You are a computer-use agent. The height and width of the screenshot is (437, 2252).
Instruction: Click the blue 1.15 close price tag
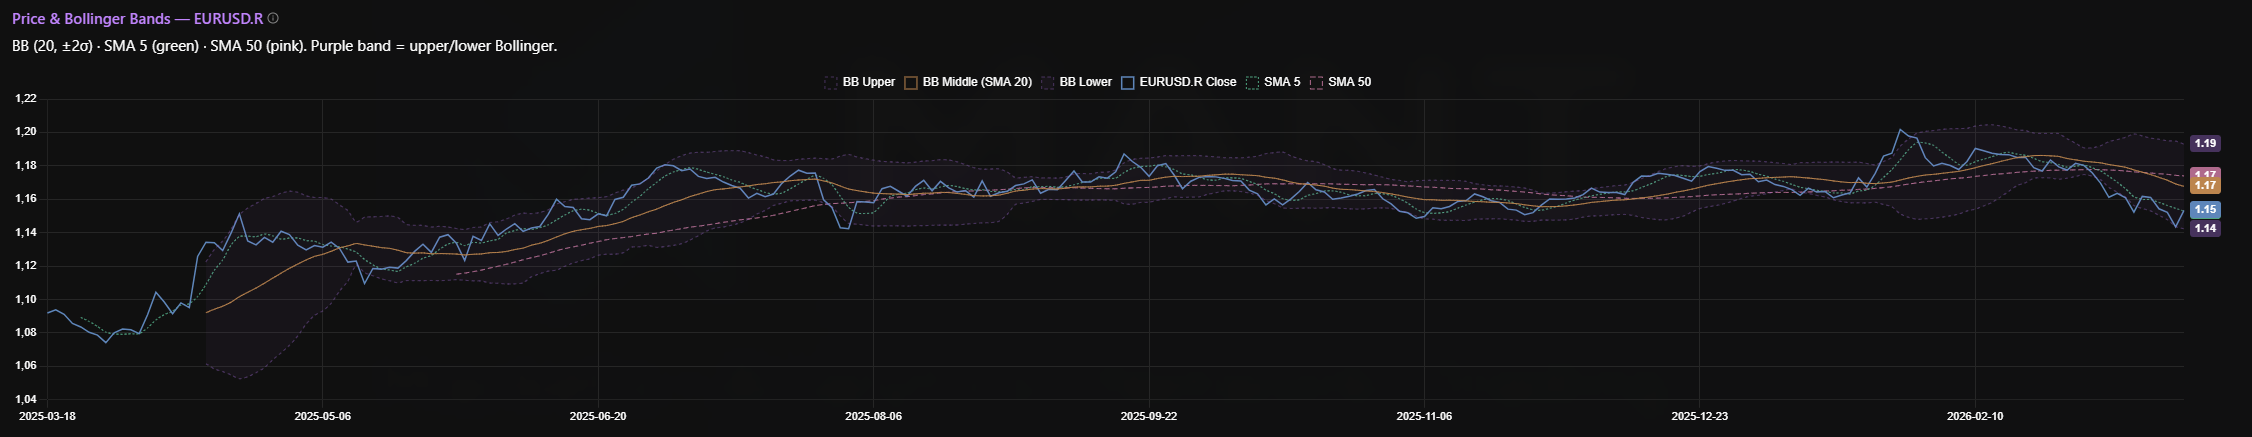point(2204,210)
